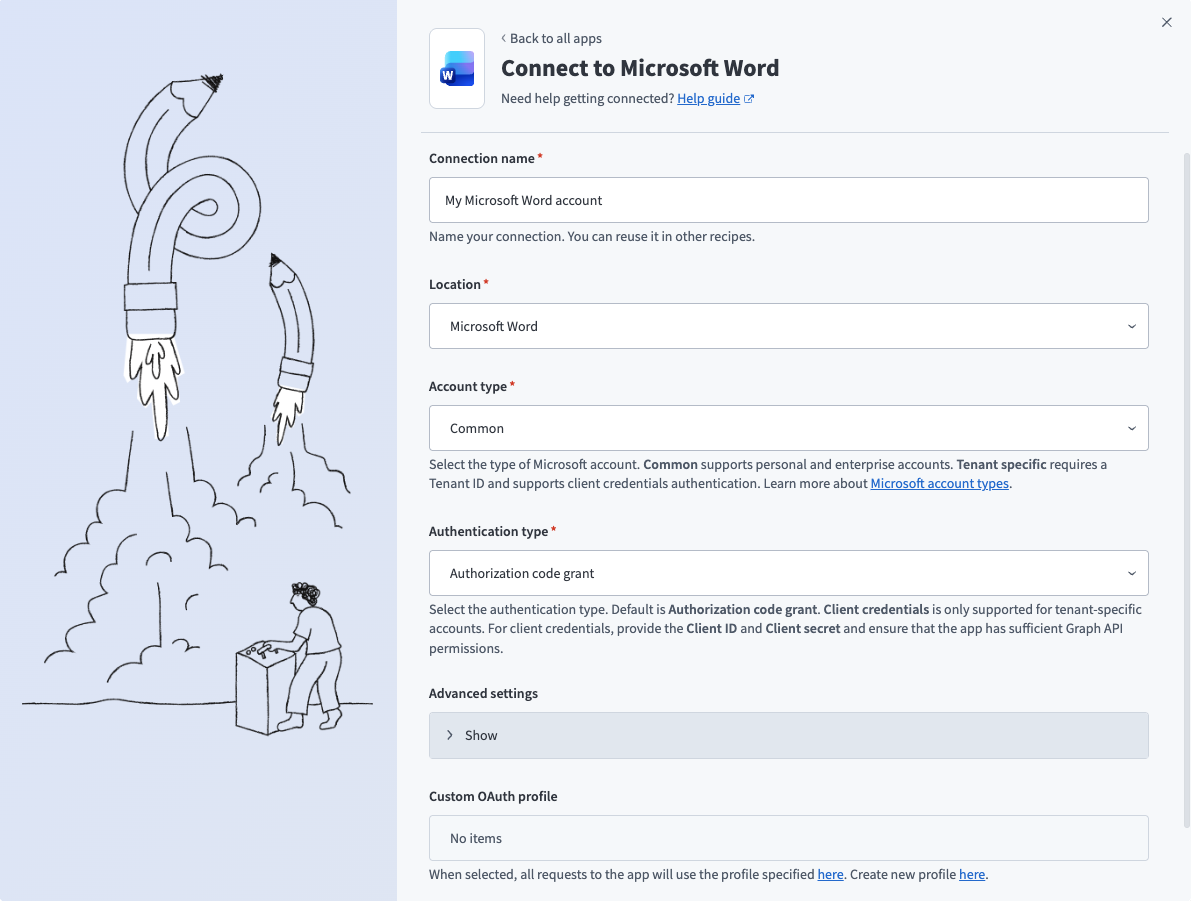Click the 'Authentication type' label
This screenshot has height=901, width=1191.
pos(488,531)
